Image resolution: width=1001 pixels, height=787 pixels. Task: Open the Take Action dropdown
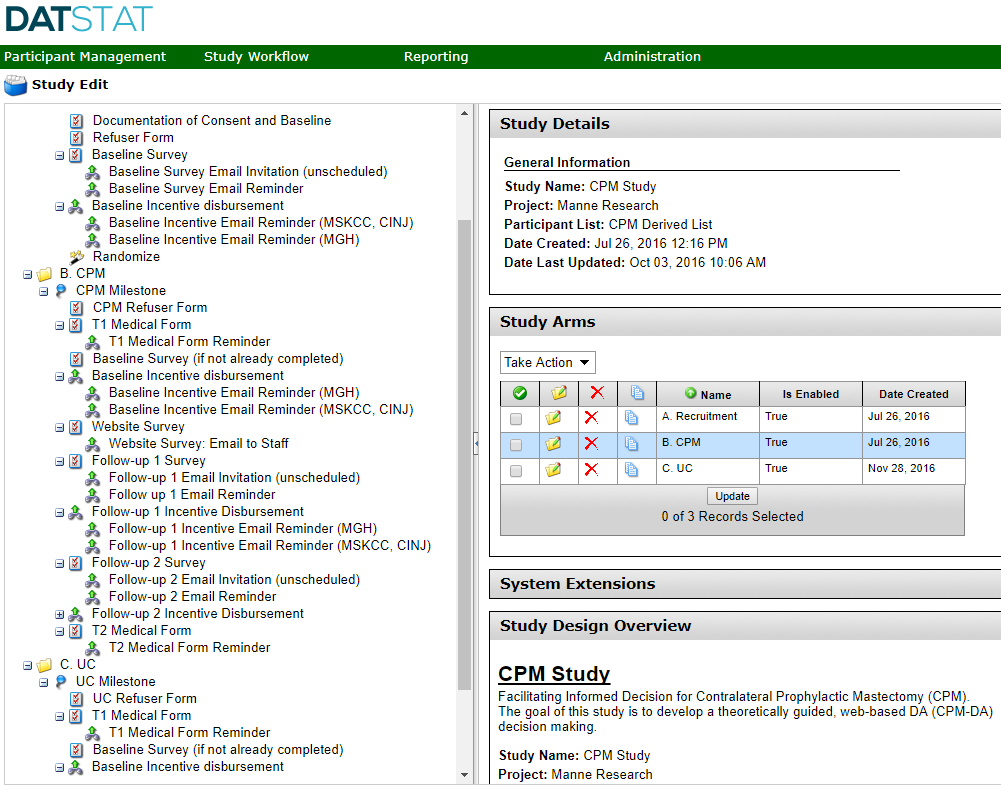click(x=548, y=363)
